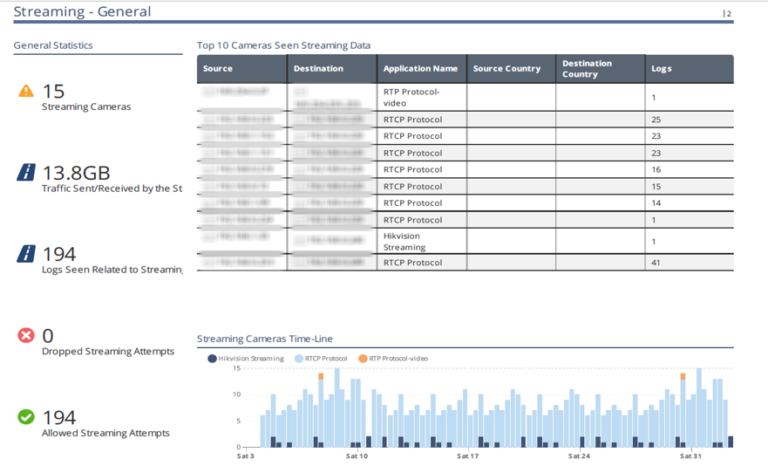Screen dimensions: 768x466
Task: Click the Application Name column header
Action: [x=422, y=69]
